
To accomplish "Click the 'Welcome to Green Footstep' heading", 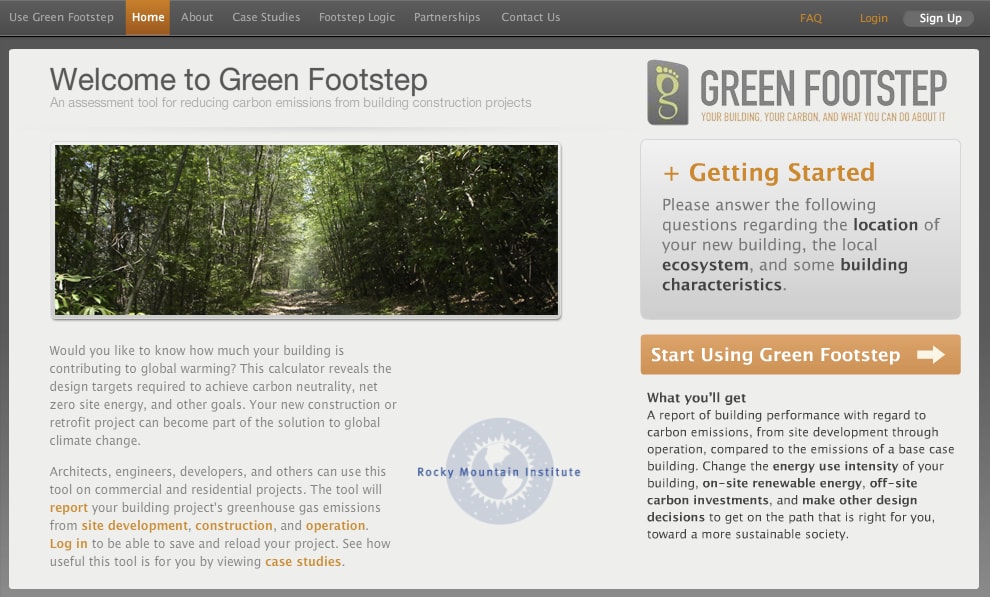I will click(239, 80).
